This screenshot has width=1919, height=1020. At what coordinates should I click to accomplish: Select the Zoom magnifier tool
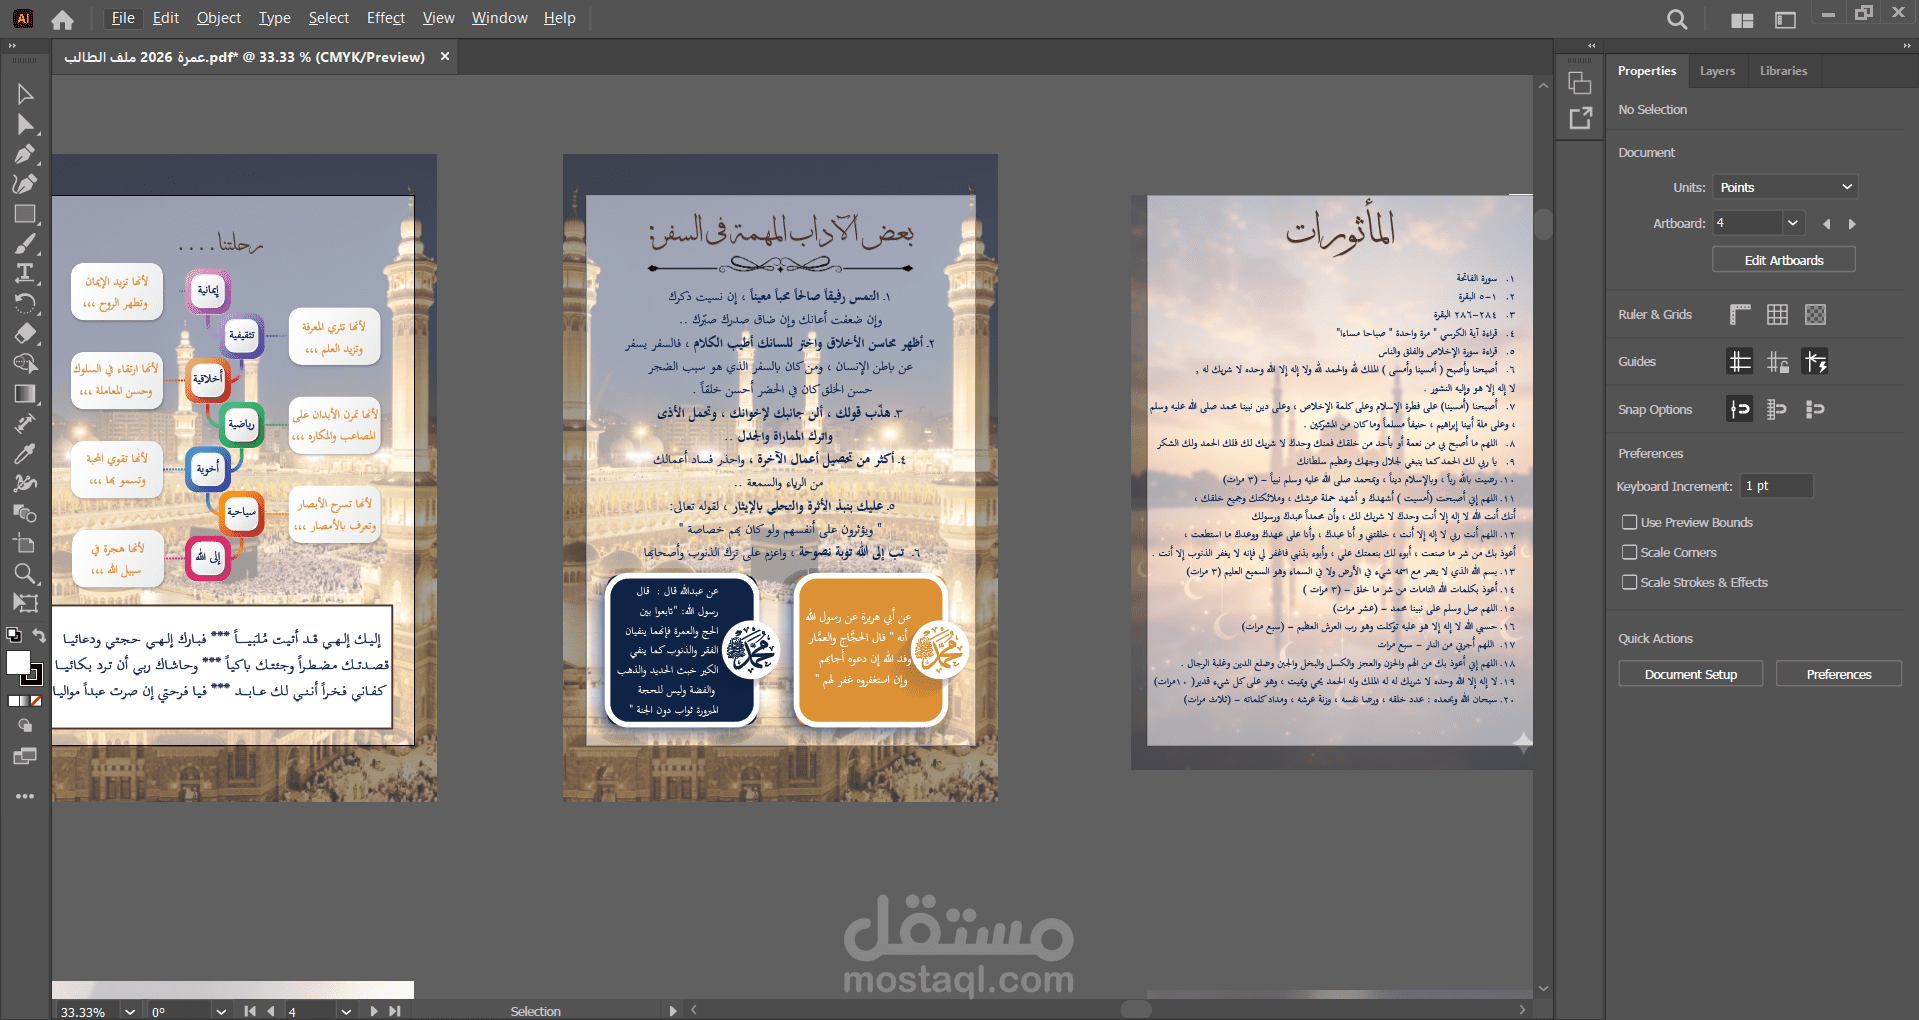pos(25,573)
